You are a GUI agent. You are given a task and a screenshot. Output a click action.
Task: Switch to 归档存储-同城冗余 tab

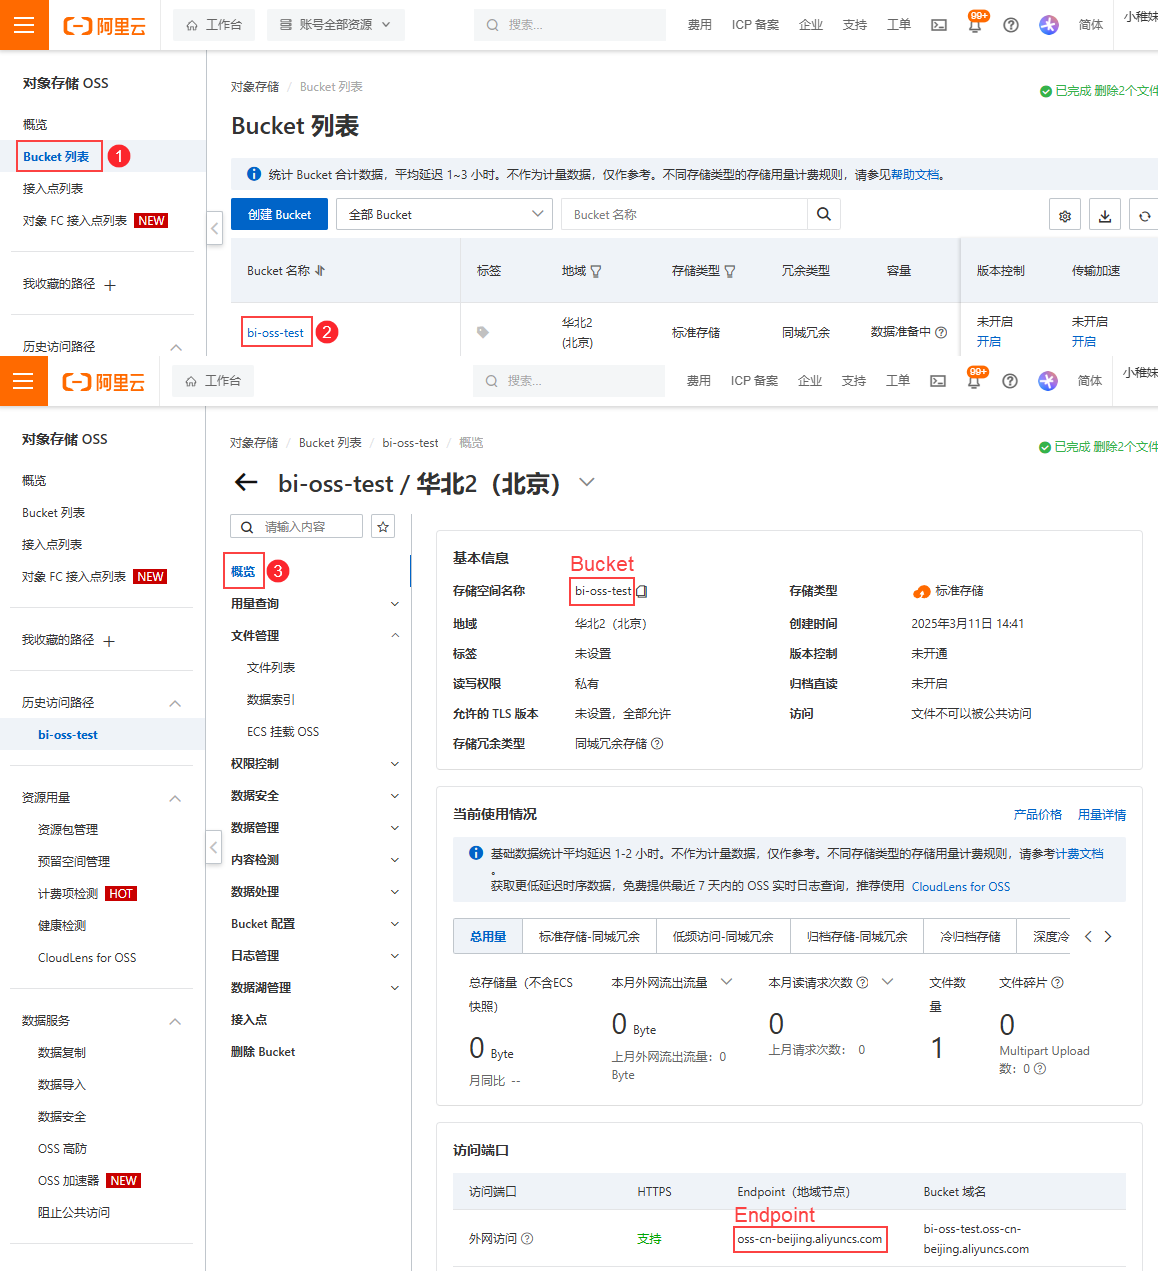(857, 936)
